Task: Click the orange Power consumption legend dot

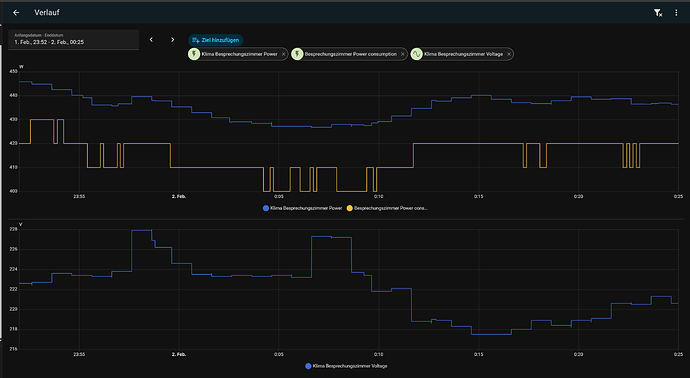Action: click(350, 208)
